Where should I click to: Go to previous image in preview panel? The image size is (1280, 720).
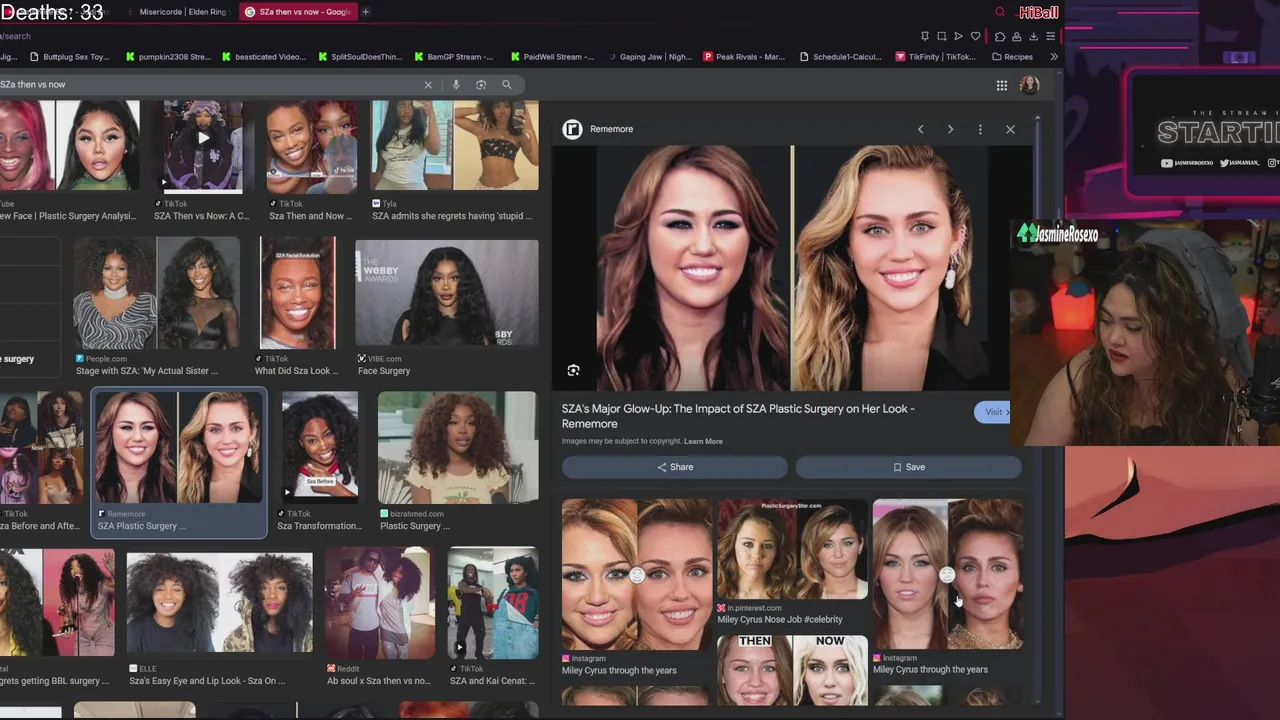pos(921,129)
